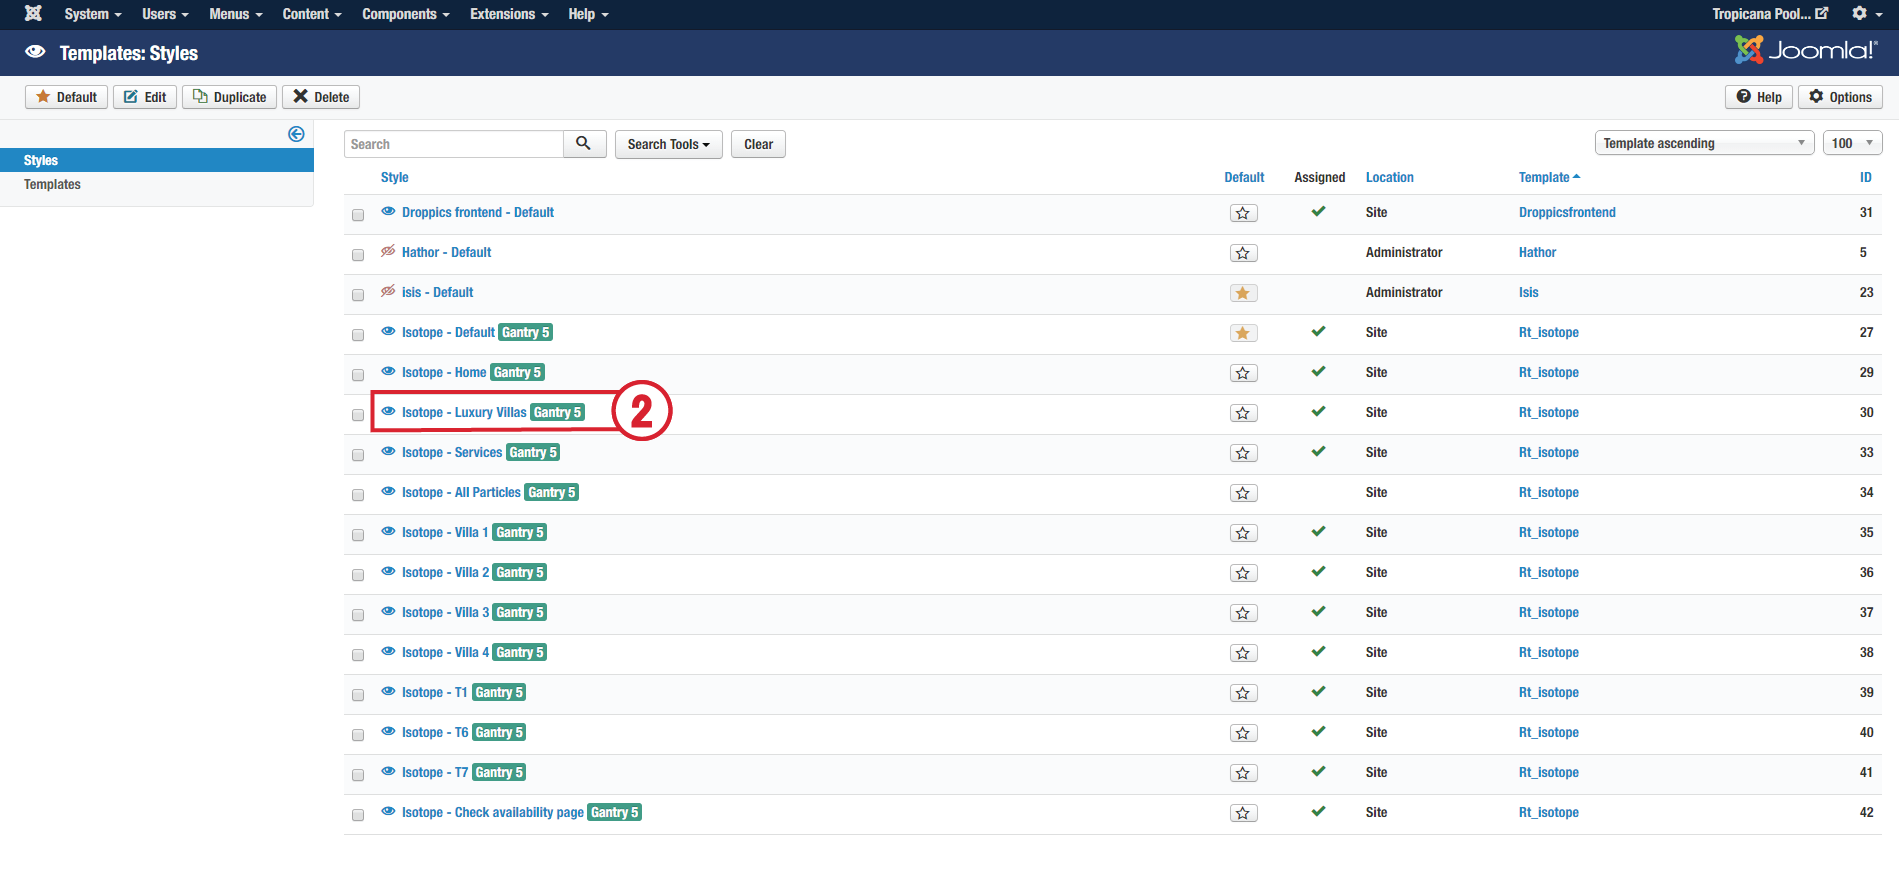Click the Edit toolbar button
Viewport: 1899px width, 874px height.
coord(145,97)
